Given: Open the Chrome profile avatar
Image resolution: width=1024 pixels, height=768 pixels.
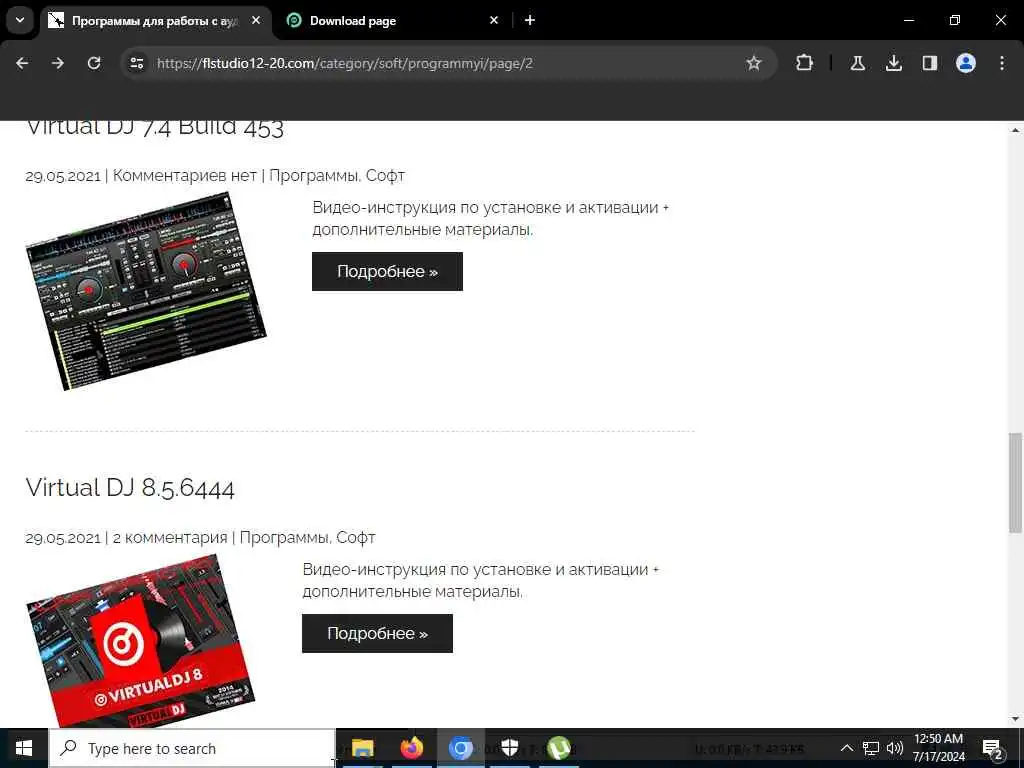Looking at the screenshot, I should tap(966, 63).
